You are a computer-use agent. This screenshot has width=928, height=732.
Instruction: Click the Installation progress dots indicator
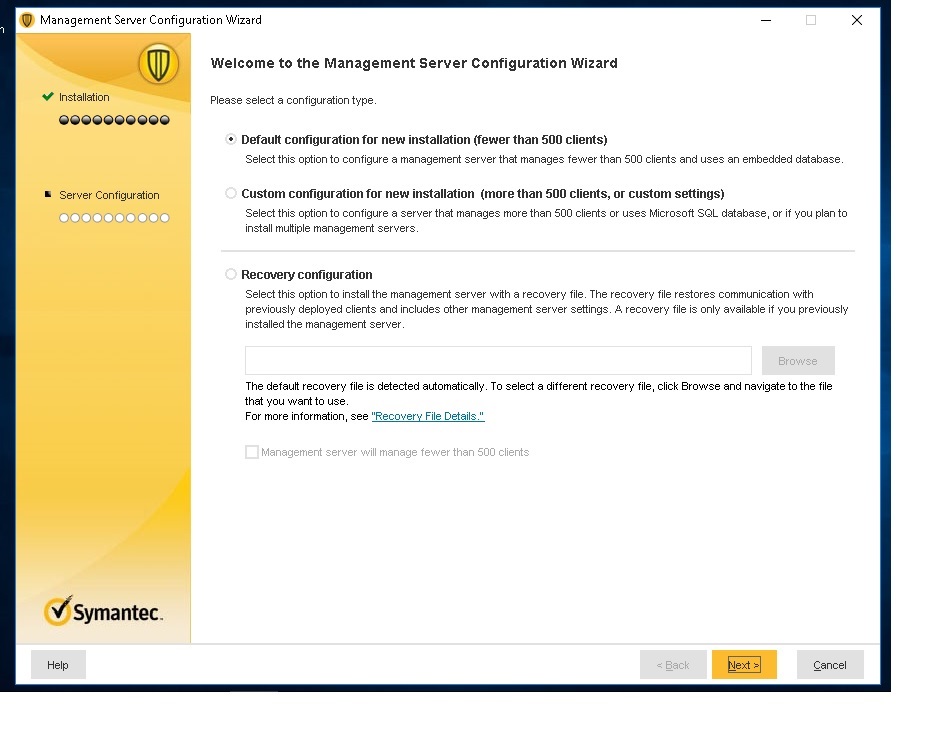(114, 120)
